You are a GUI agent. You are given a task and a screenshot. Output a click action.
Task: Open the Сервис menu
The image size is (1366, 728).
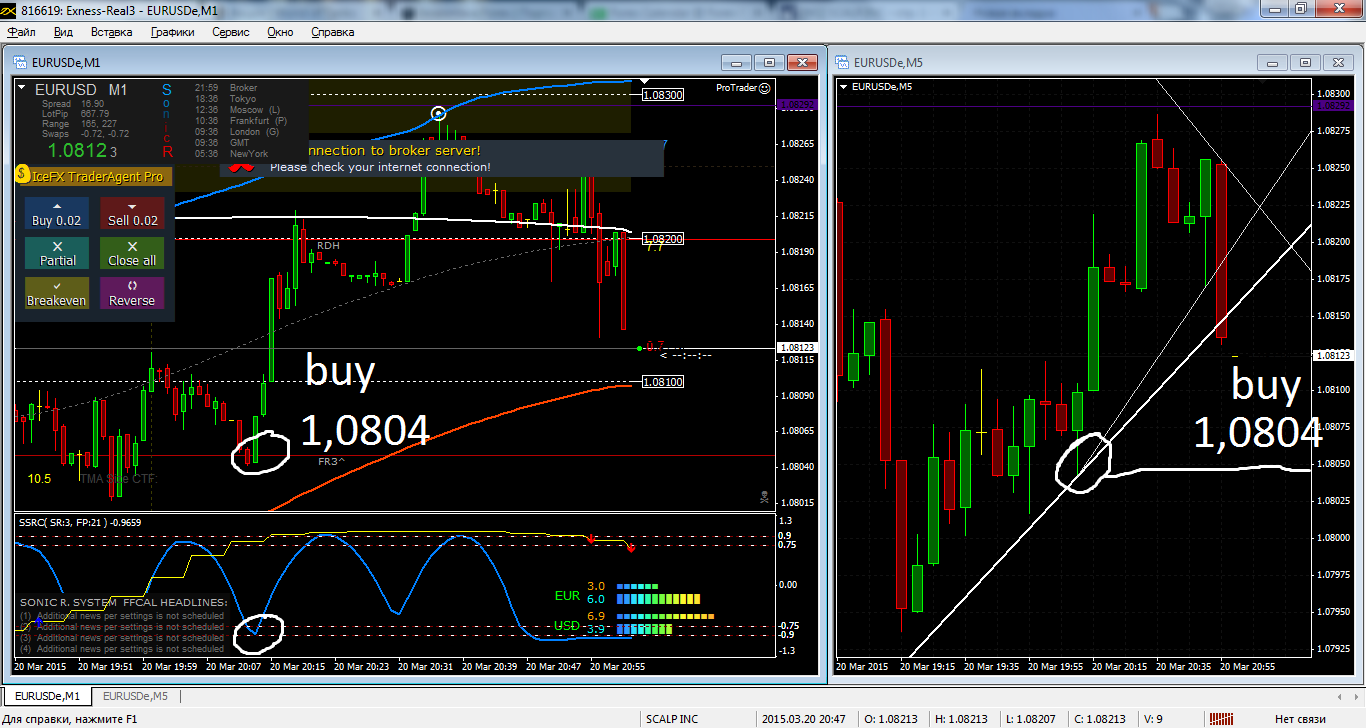point(231,32)
